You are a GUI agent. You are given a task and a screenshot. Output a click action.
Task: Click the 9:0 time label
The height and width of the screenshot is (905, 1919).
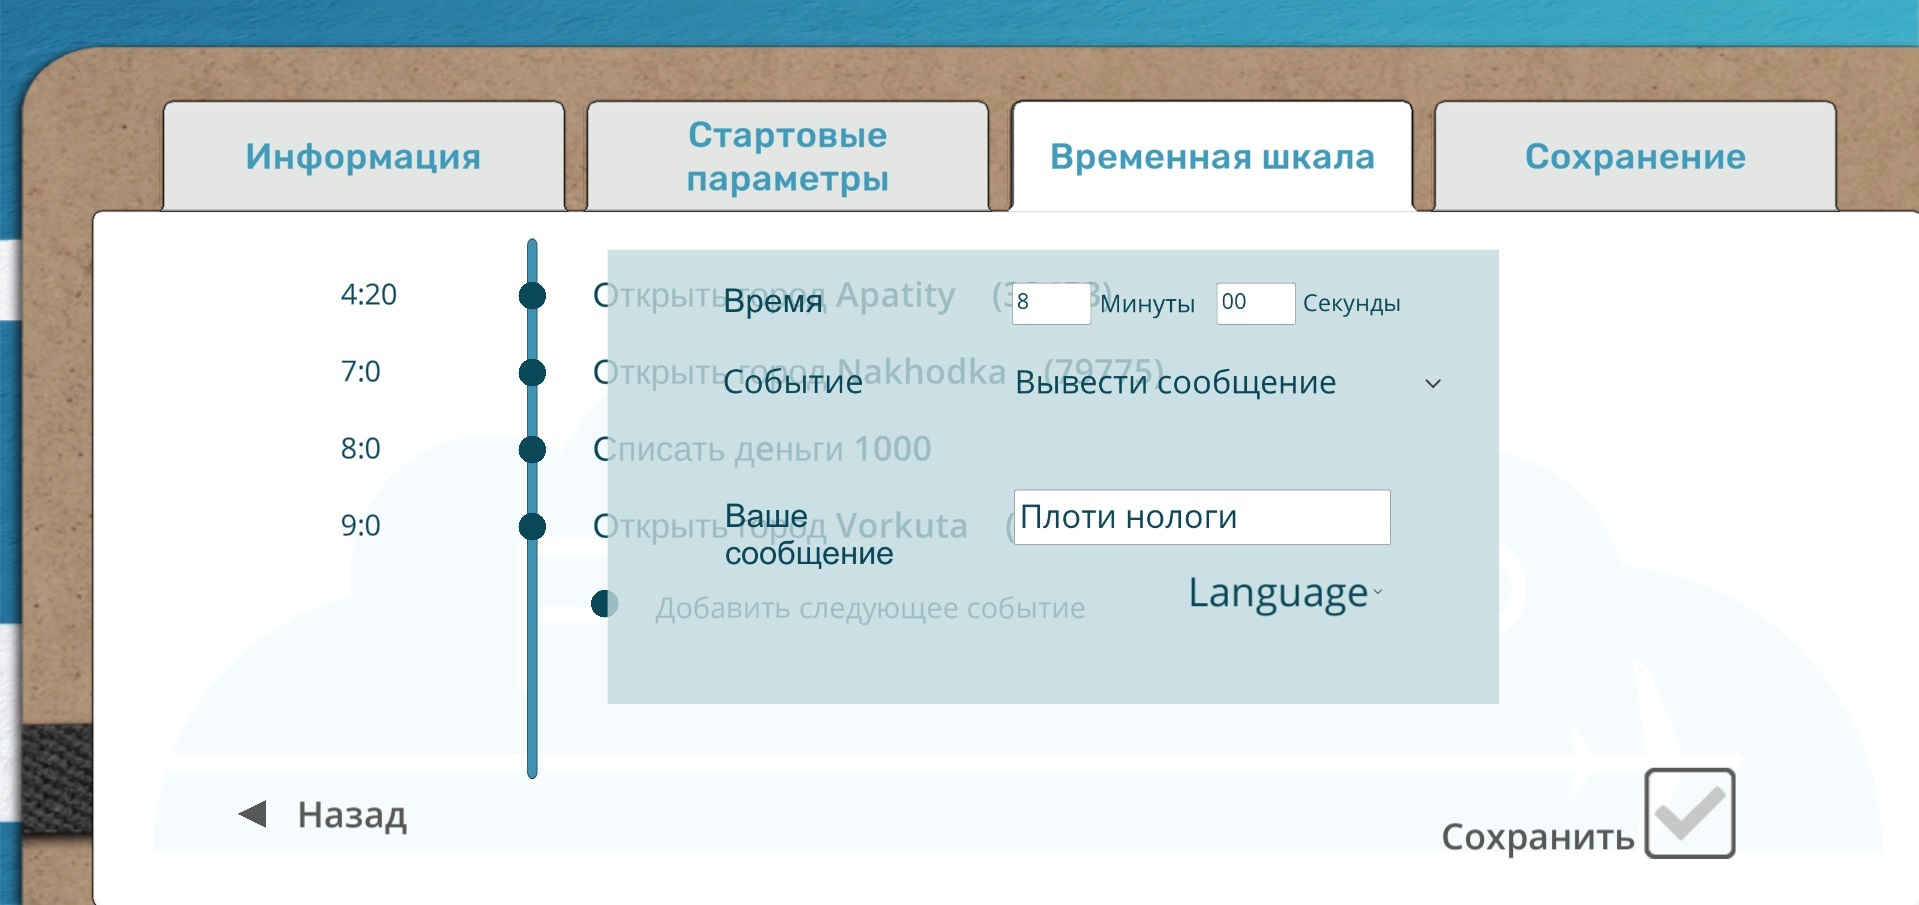(361, 525)
